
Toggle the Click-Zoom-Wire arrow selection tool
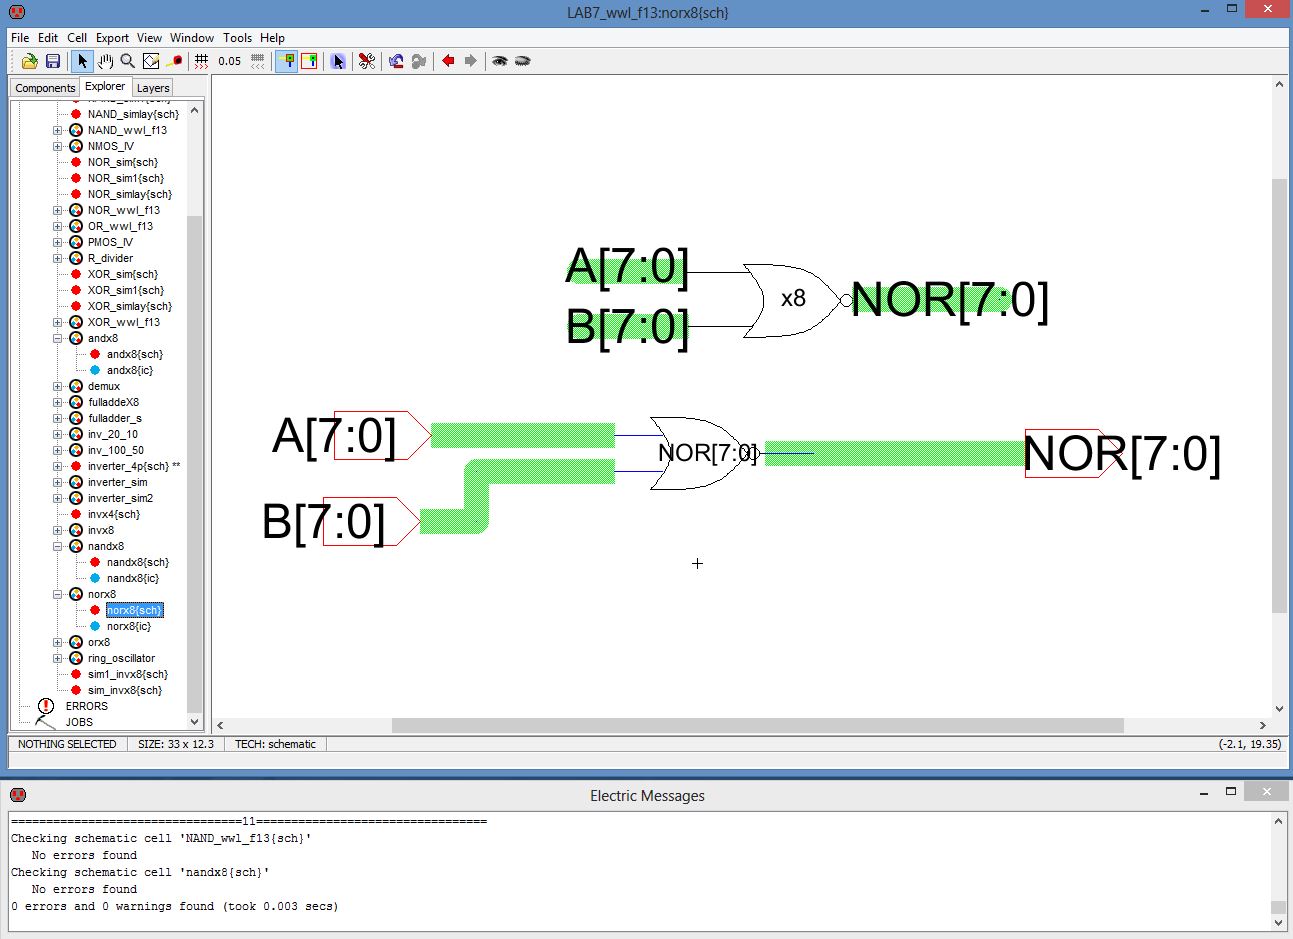pyautogui.click(x=82, y=61)
